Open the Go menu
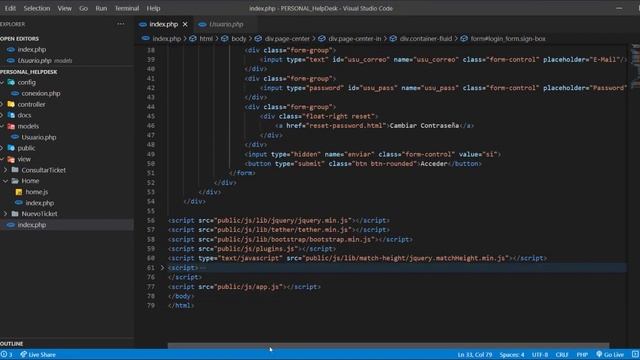 tap(83, 8)
